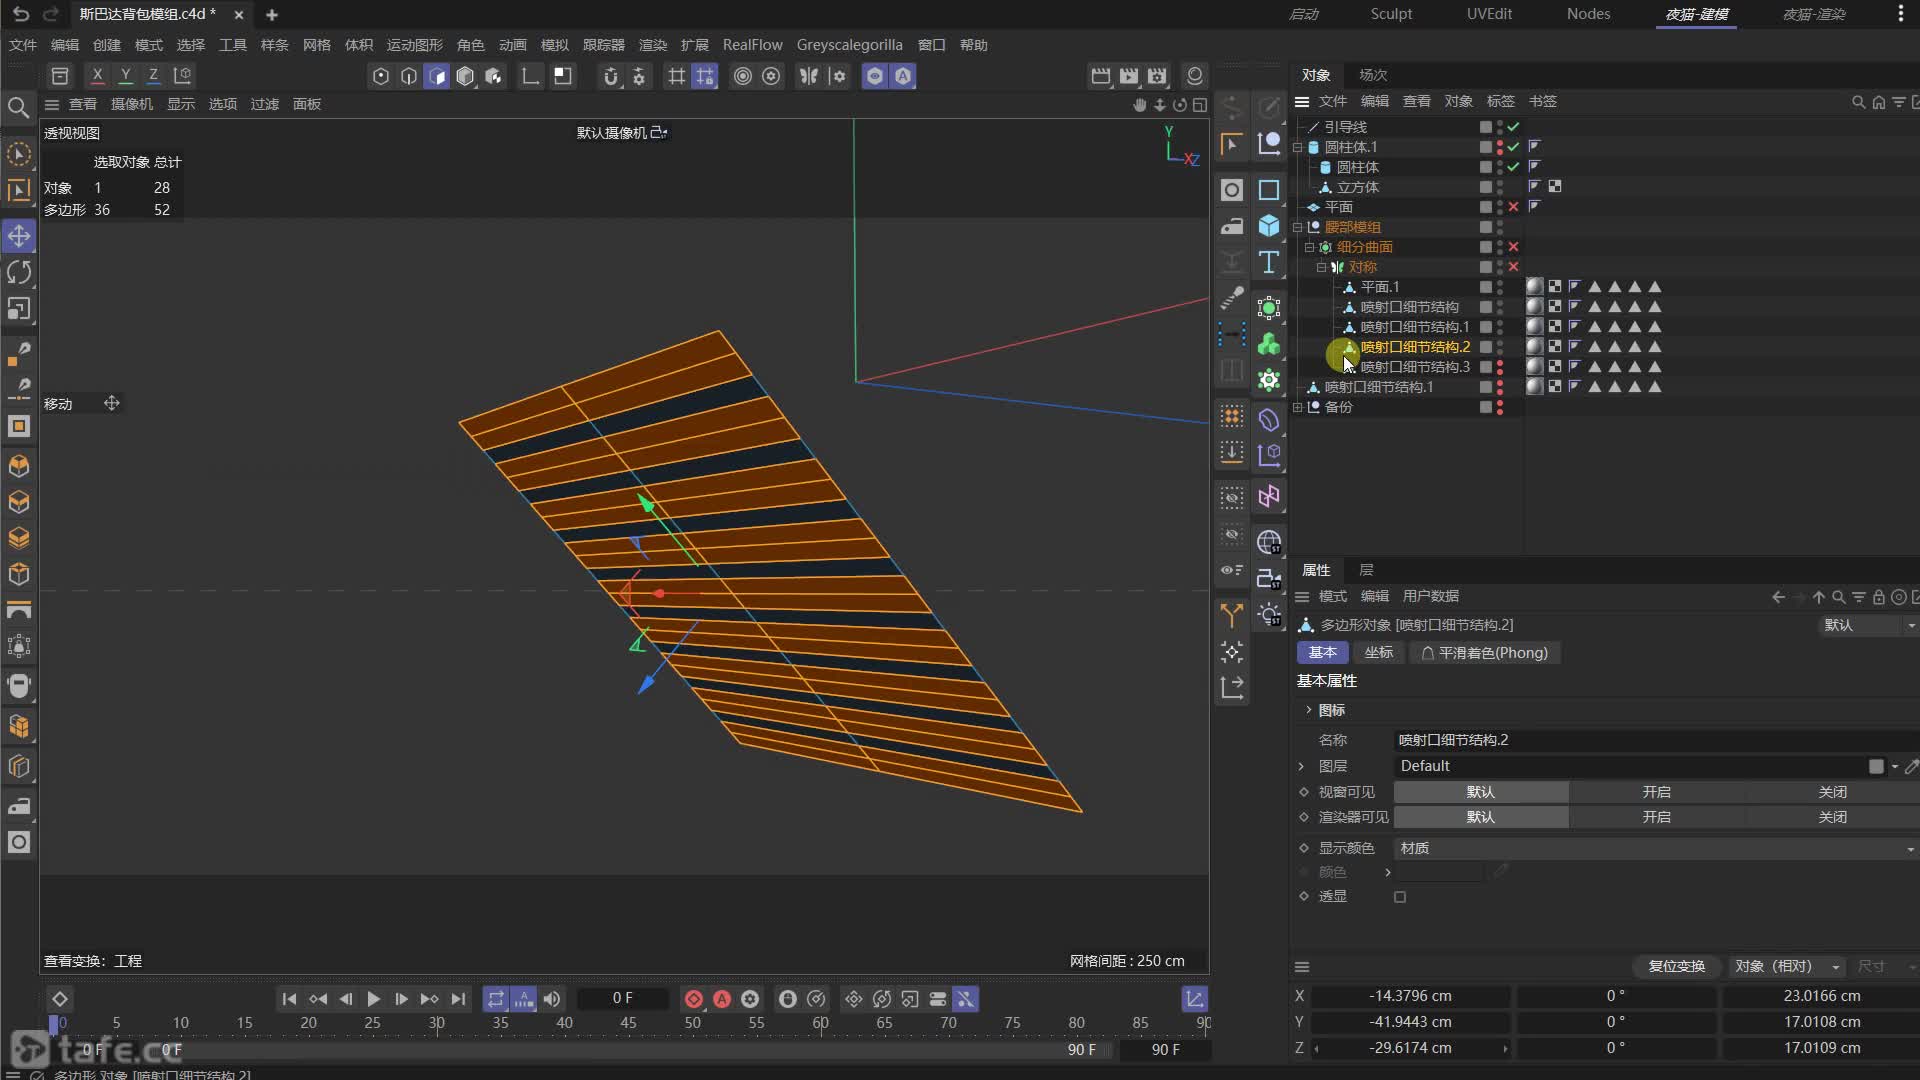This screenshot has height=1080, width=1920.
Task: Select the Scale tool
Action: tap(19, 309)
